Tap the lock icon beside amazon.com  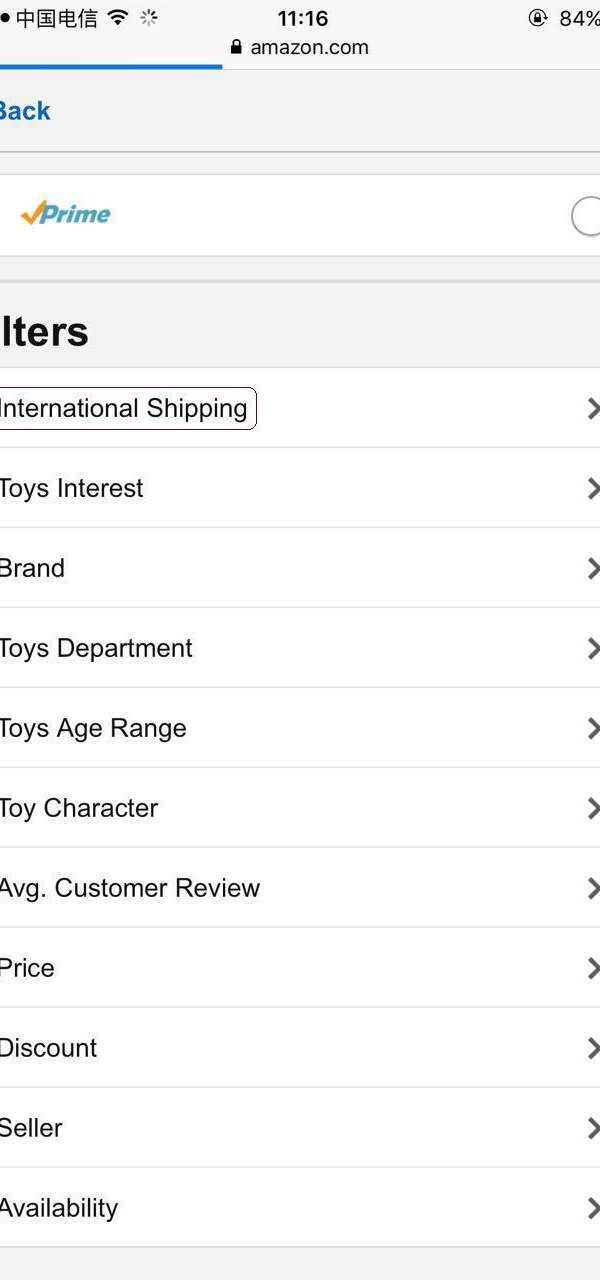click(x=236, y=47)
